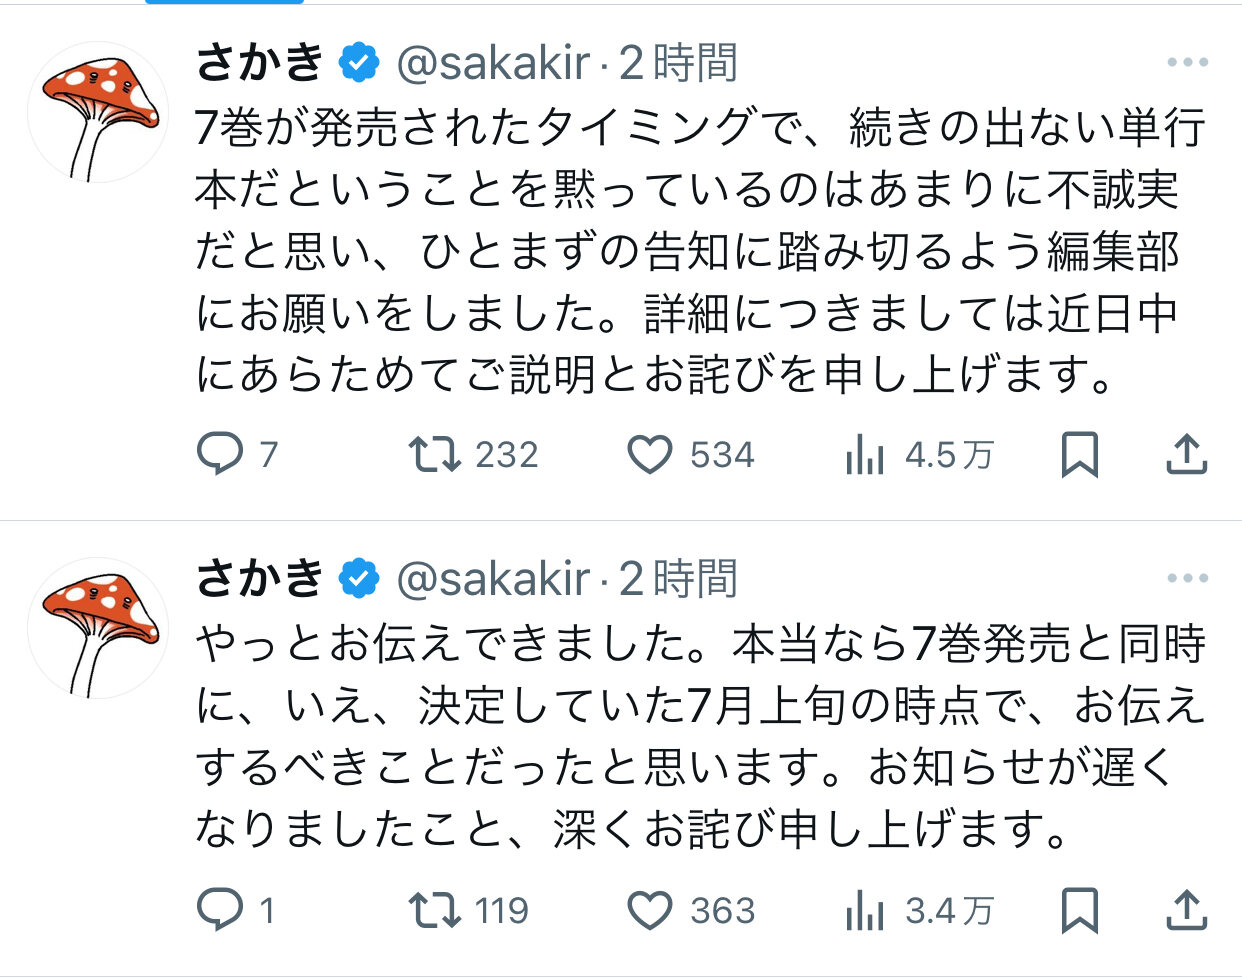Open mushroom avatar on second tweet

pos(98,628)
